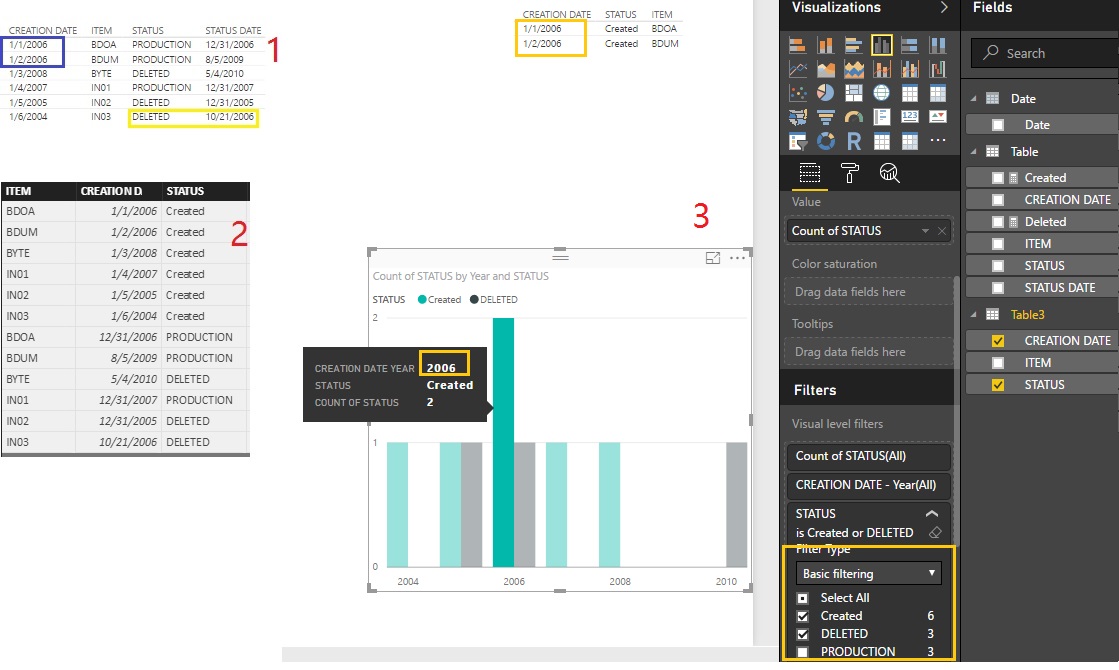This screenshot has width=1119, height=670.
Task: Click the Tooltips drop well
Action: (x=869, y=352)
